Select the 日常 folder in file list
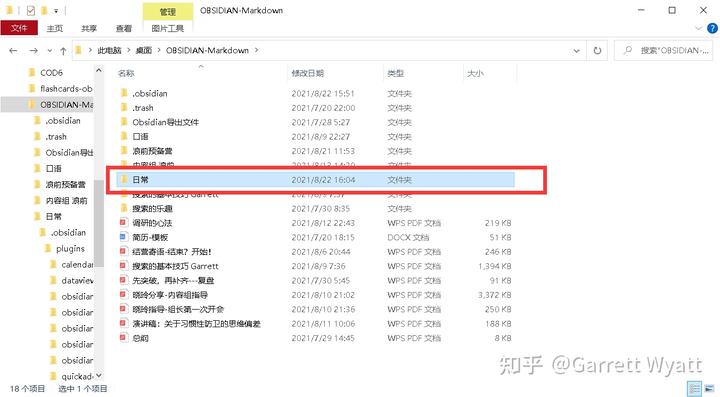Image resolution: width=720 pixels, height=397 pixels. [x=315, y=180]
